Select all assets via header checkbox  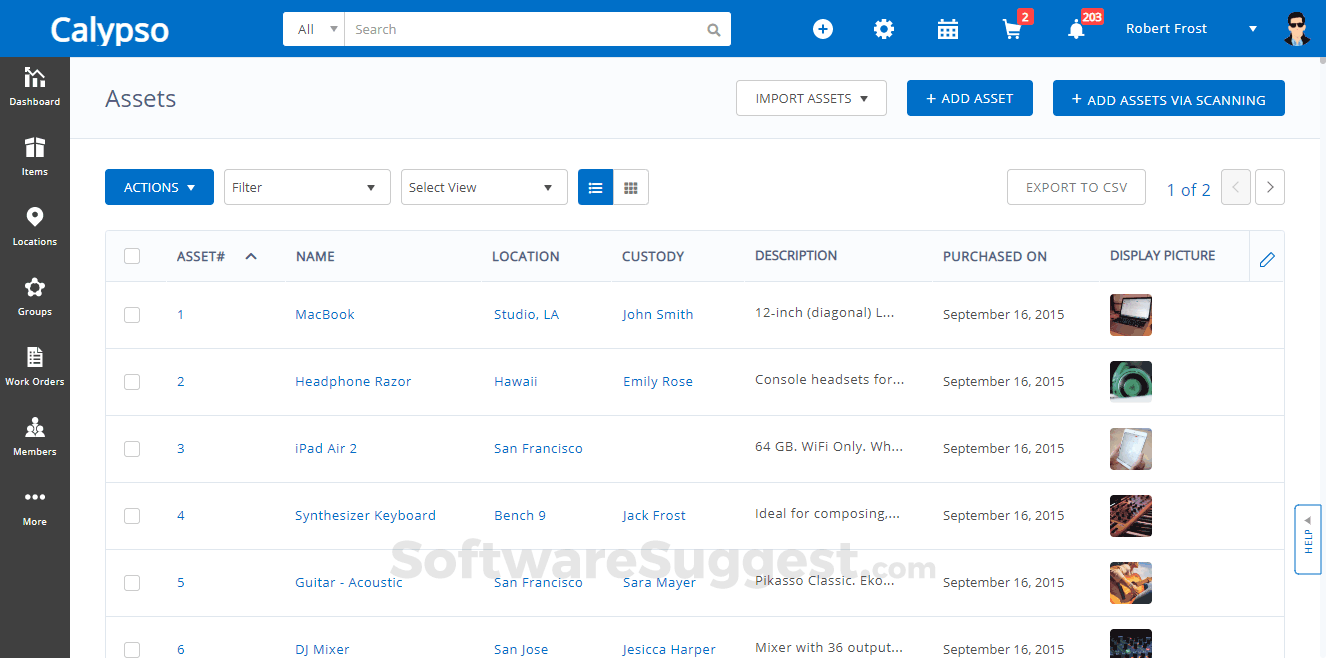pos(132,256)
